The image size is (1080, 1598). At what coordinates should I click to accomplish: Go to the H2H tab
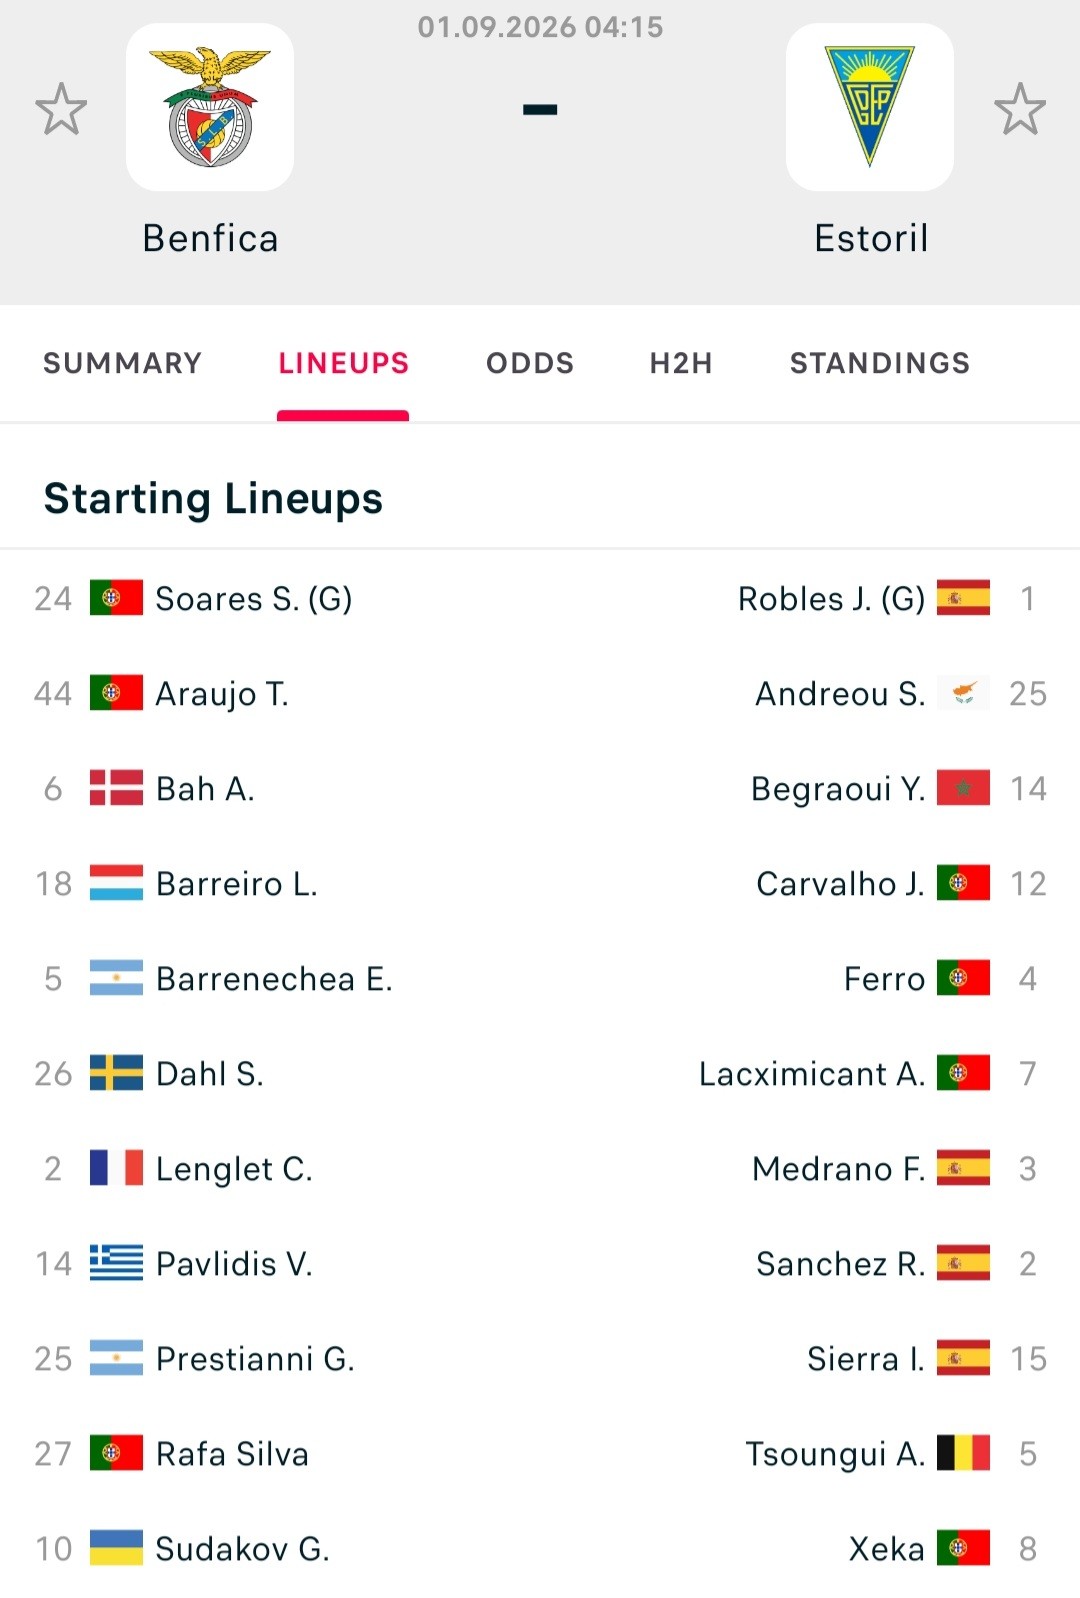click(681, 363)
